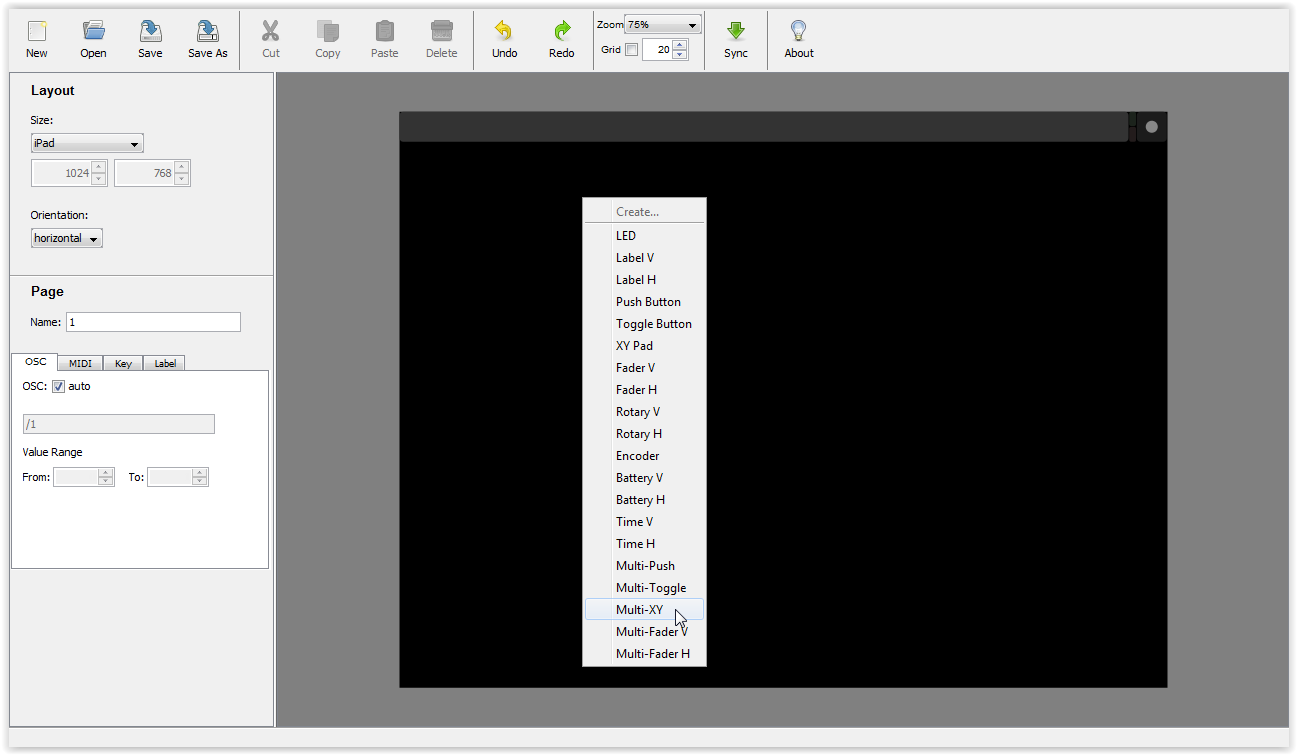
Task: Uncheck the OSC auto checkbox
Action: 58,386
